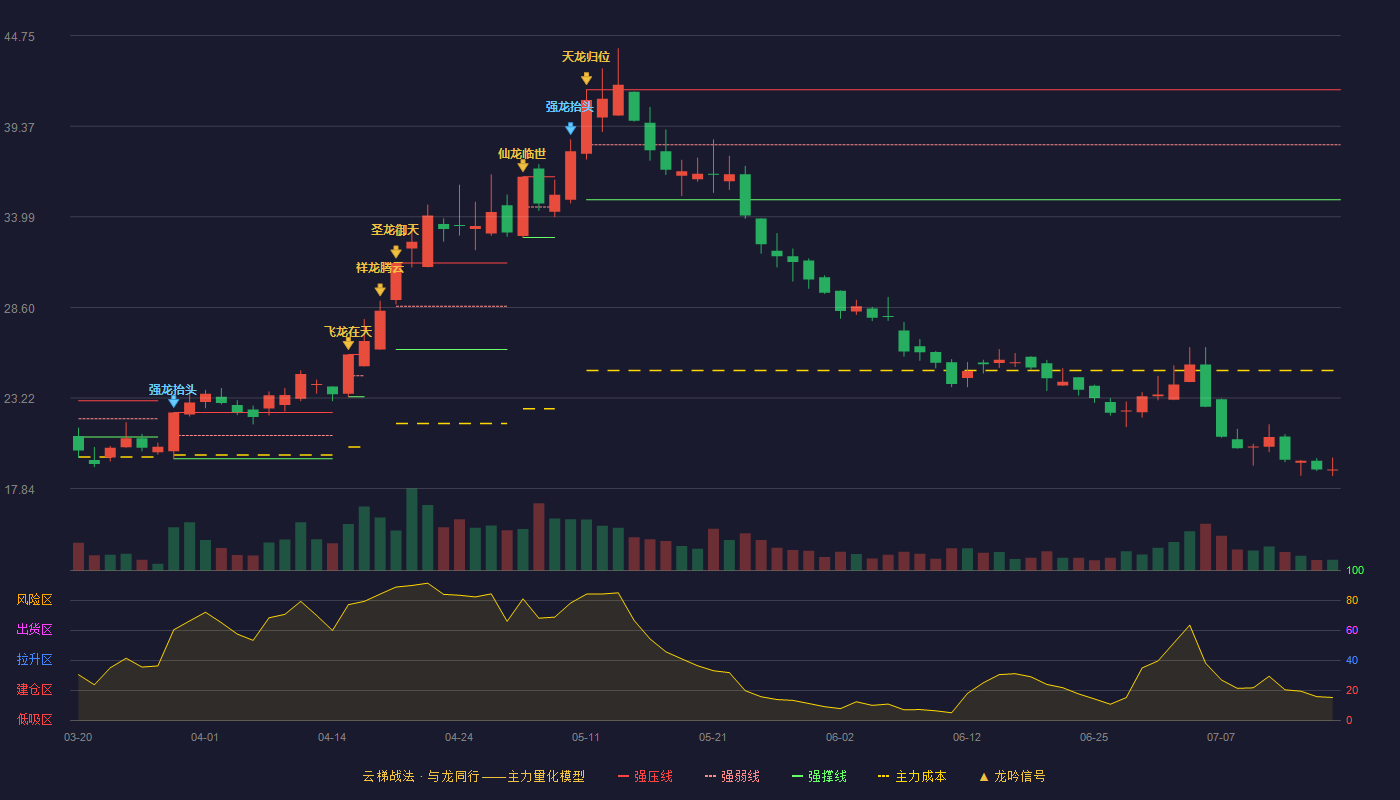
Task: Click the red 0 indicator scale value
Action: pyautogui.click(x=1349, y=720)
